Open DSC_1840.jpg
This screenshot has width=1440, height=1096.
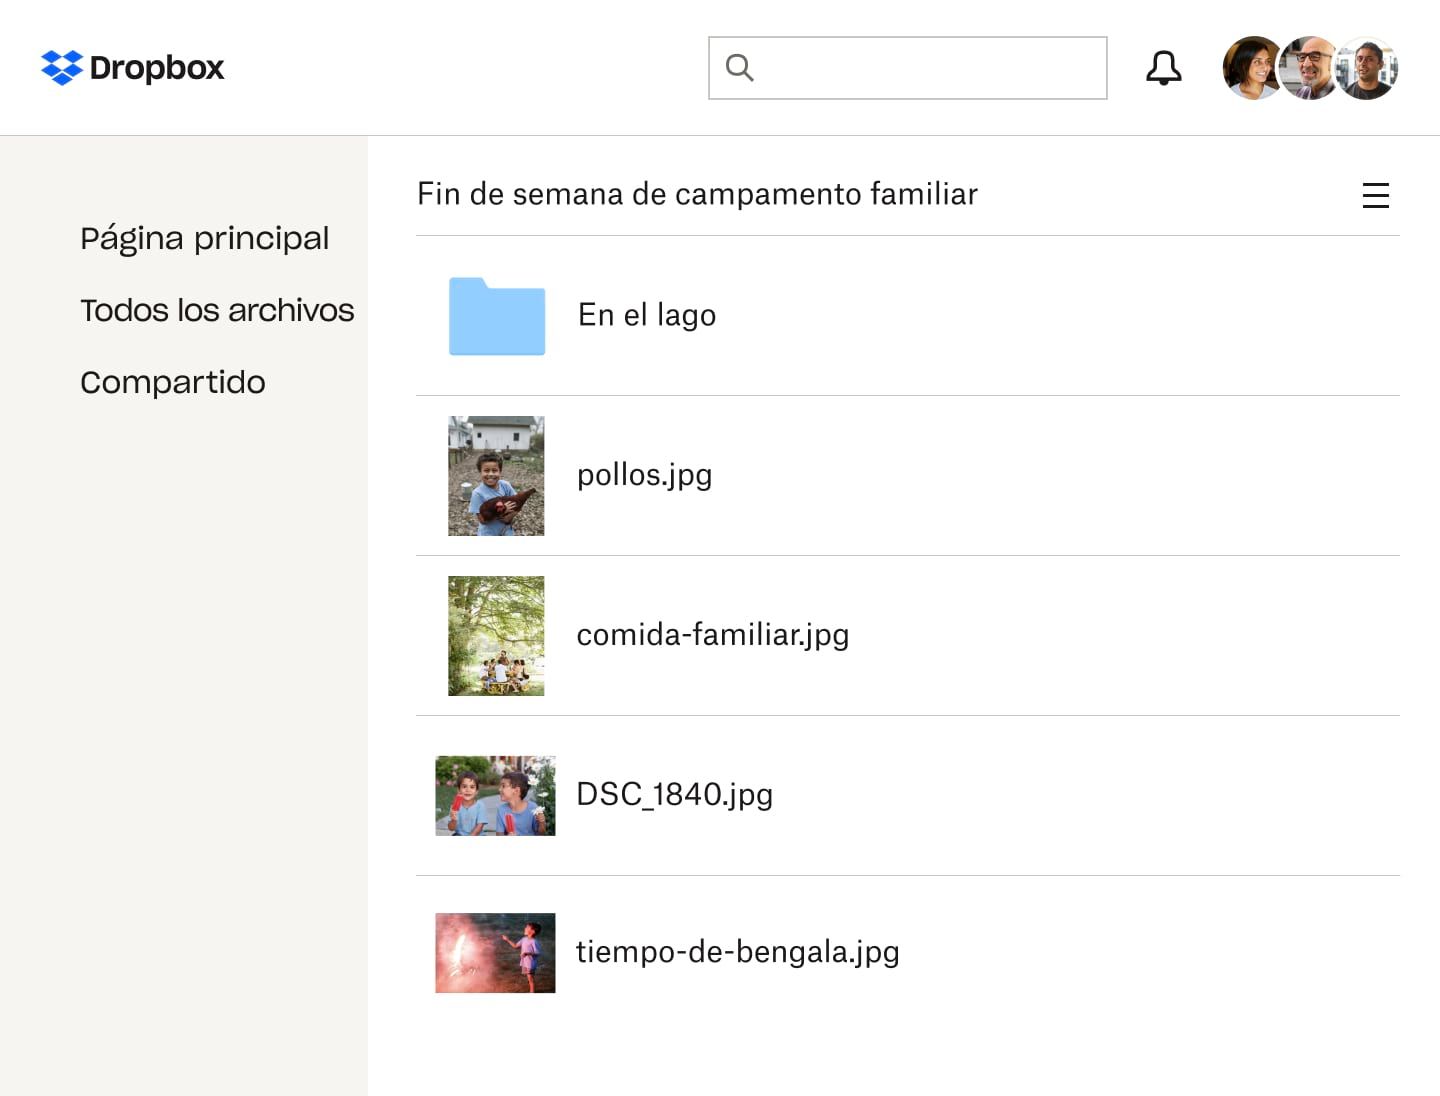(x=674, y=795)
